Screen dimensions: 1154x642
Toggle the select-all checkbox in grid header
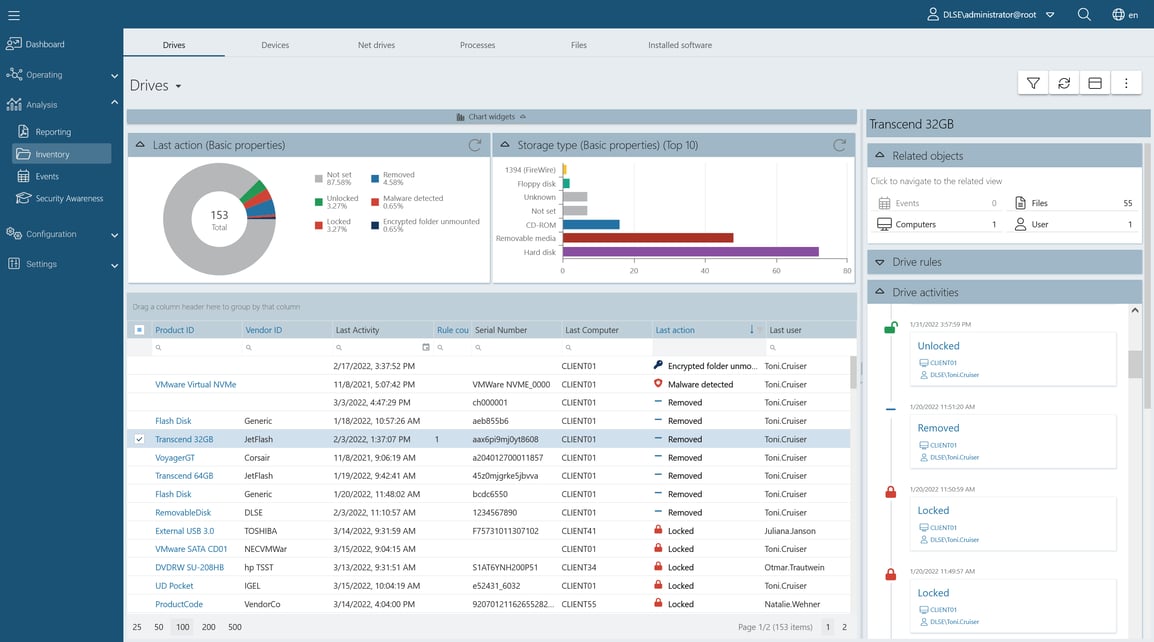(x=139, y=328)
